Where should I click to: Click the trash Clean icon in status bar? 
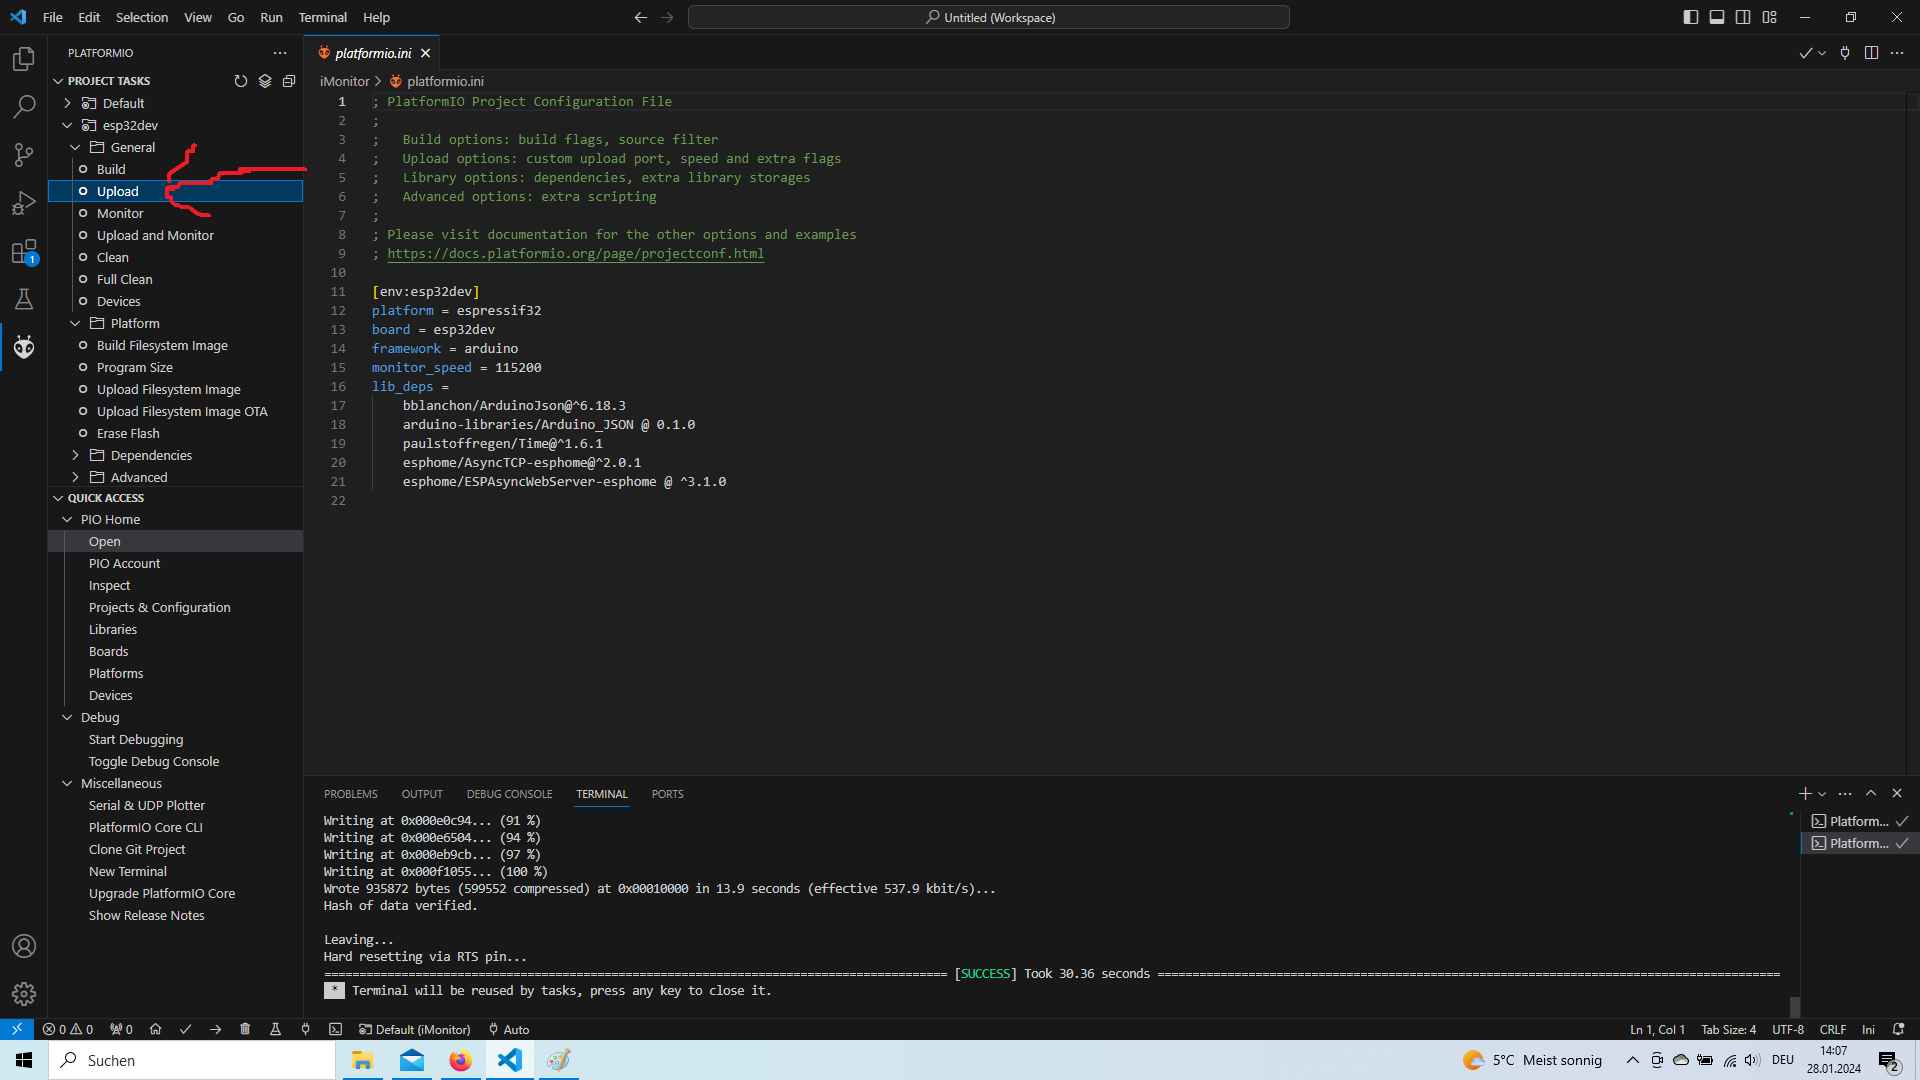click(x=245, y=1029)
